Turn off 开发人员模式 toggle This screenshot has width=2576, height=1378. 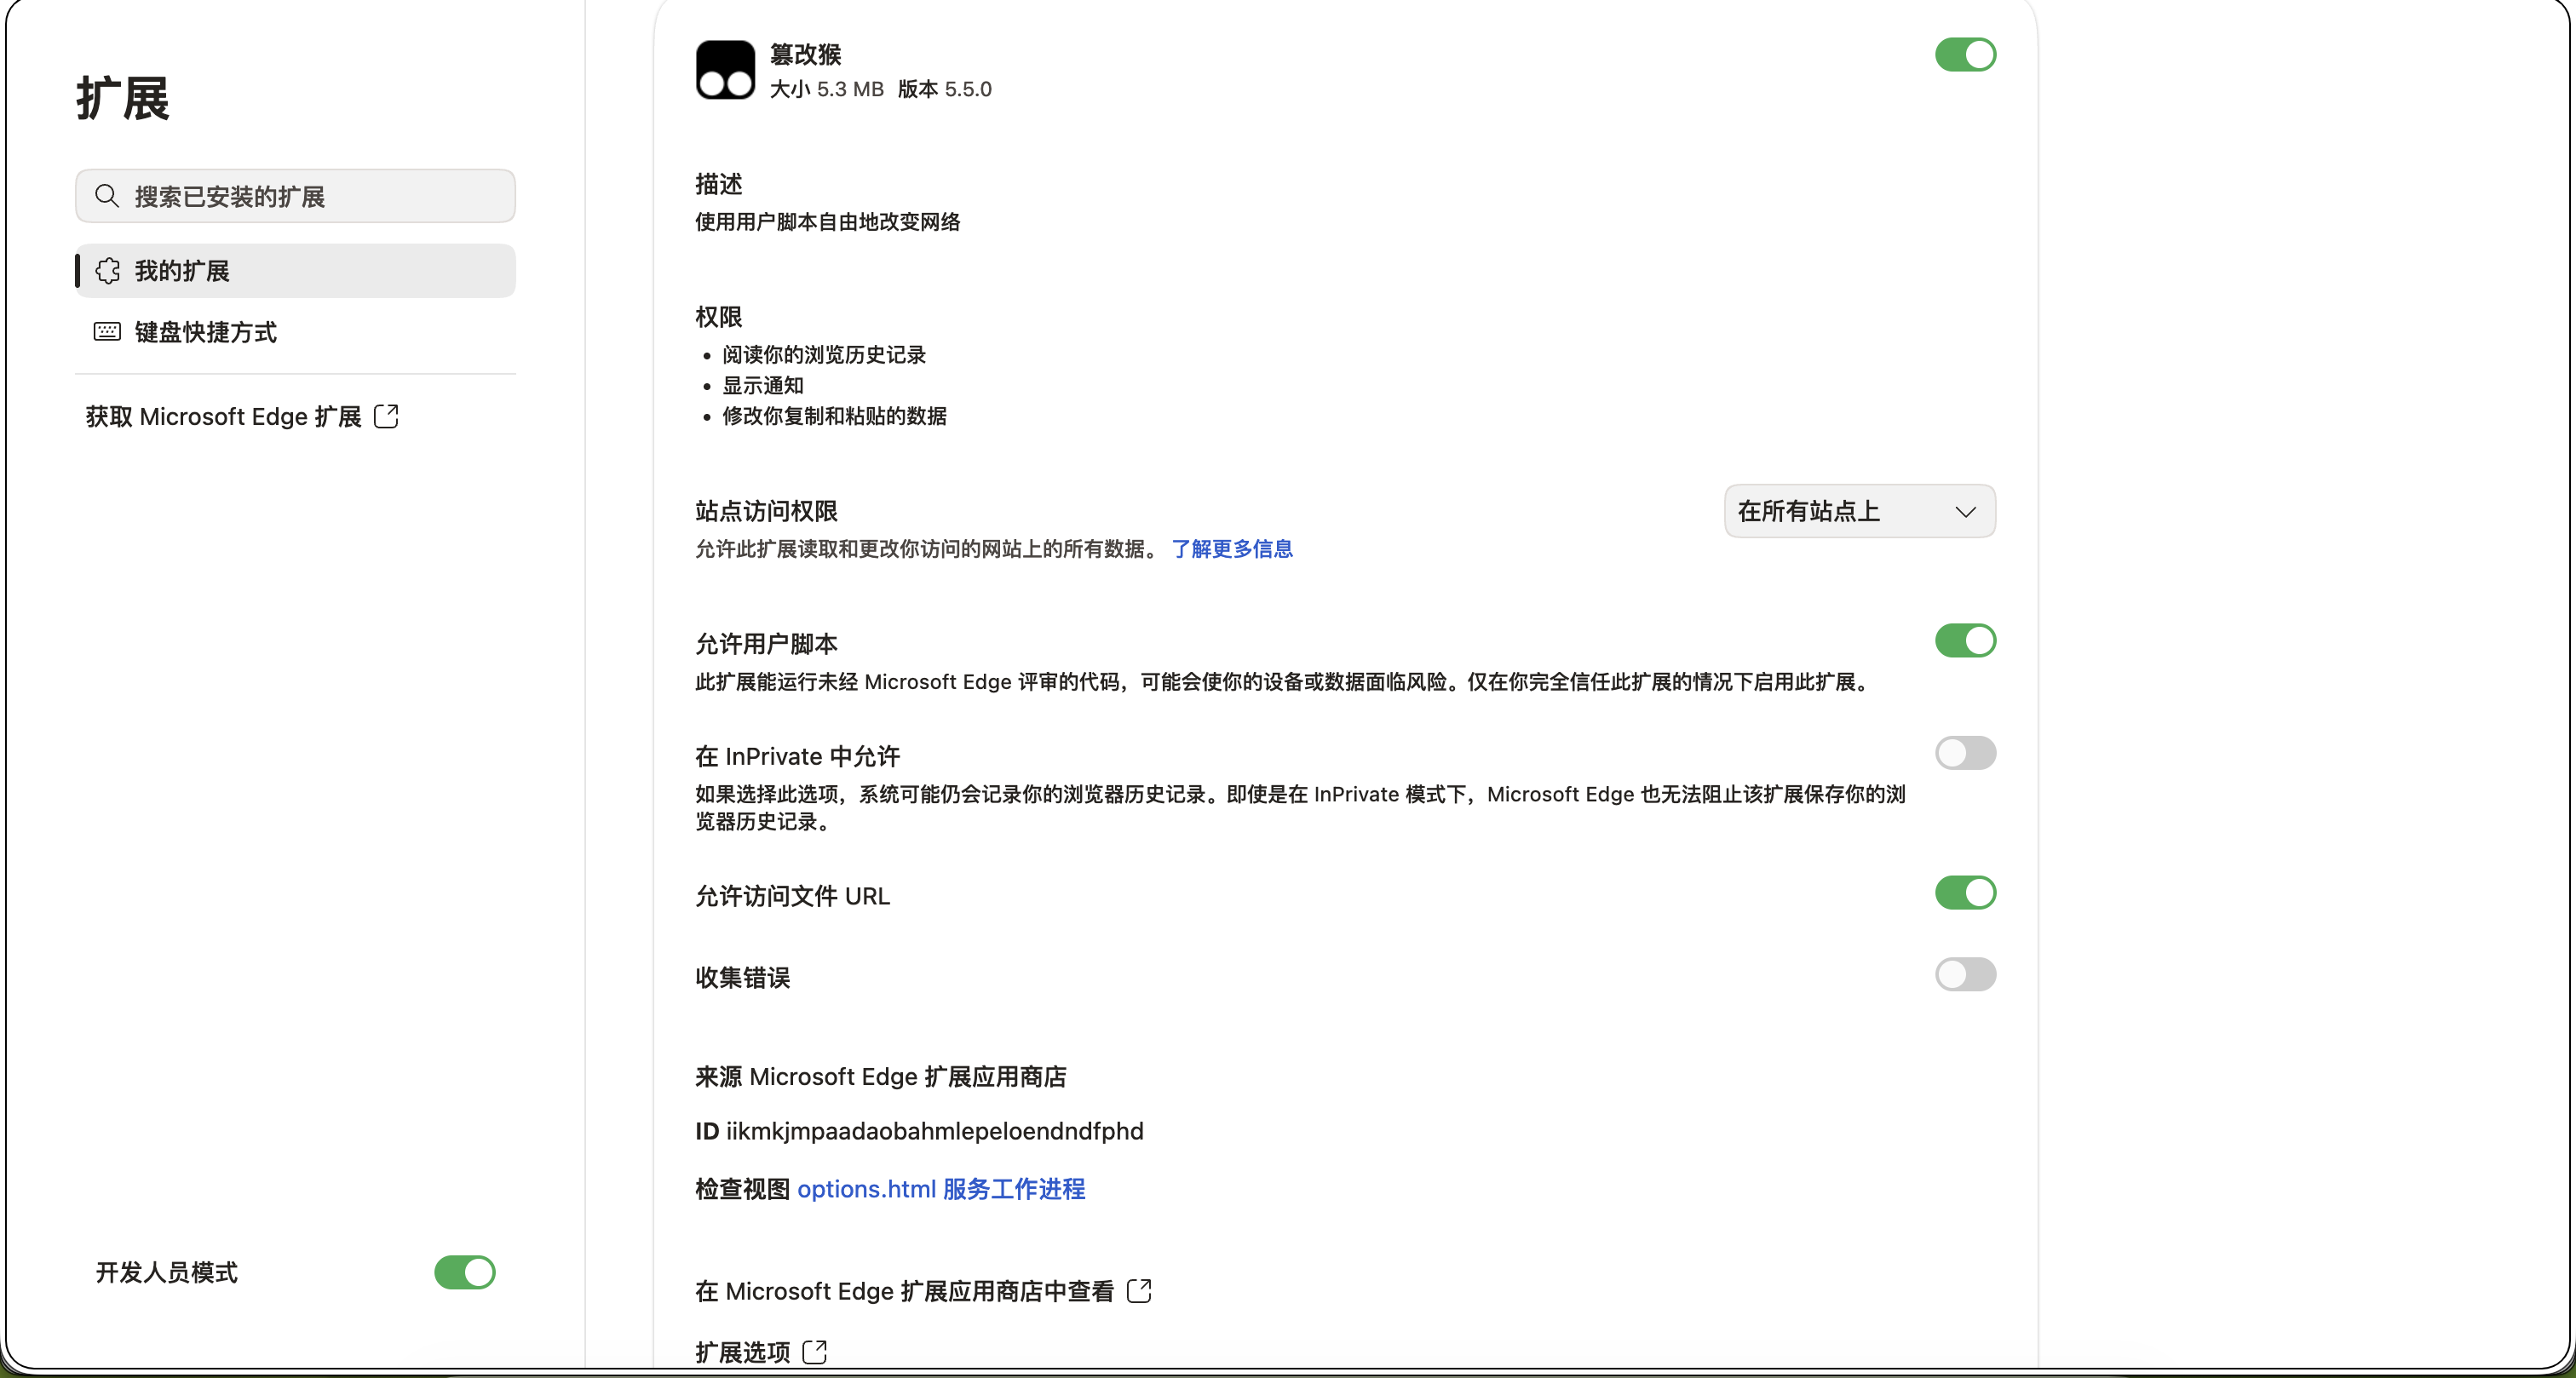pos(465,1272)
